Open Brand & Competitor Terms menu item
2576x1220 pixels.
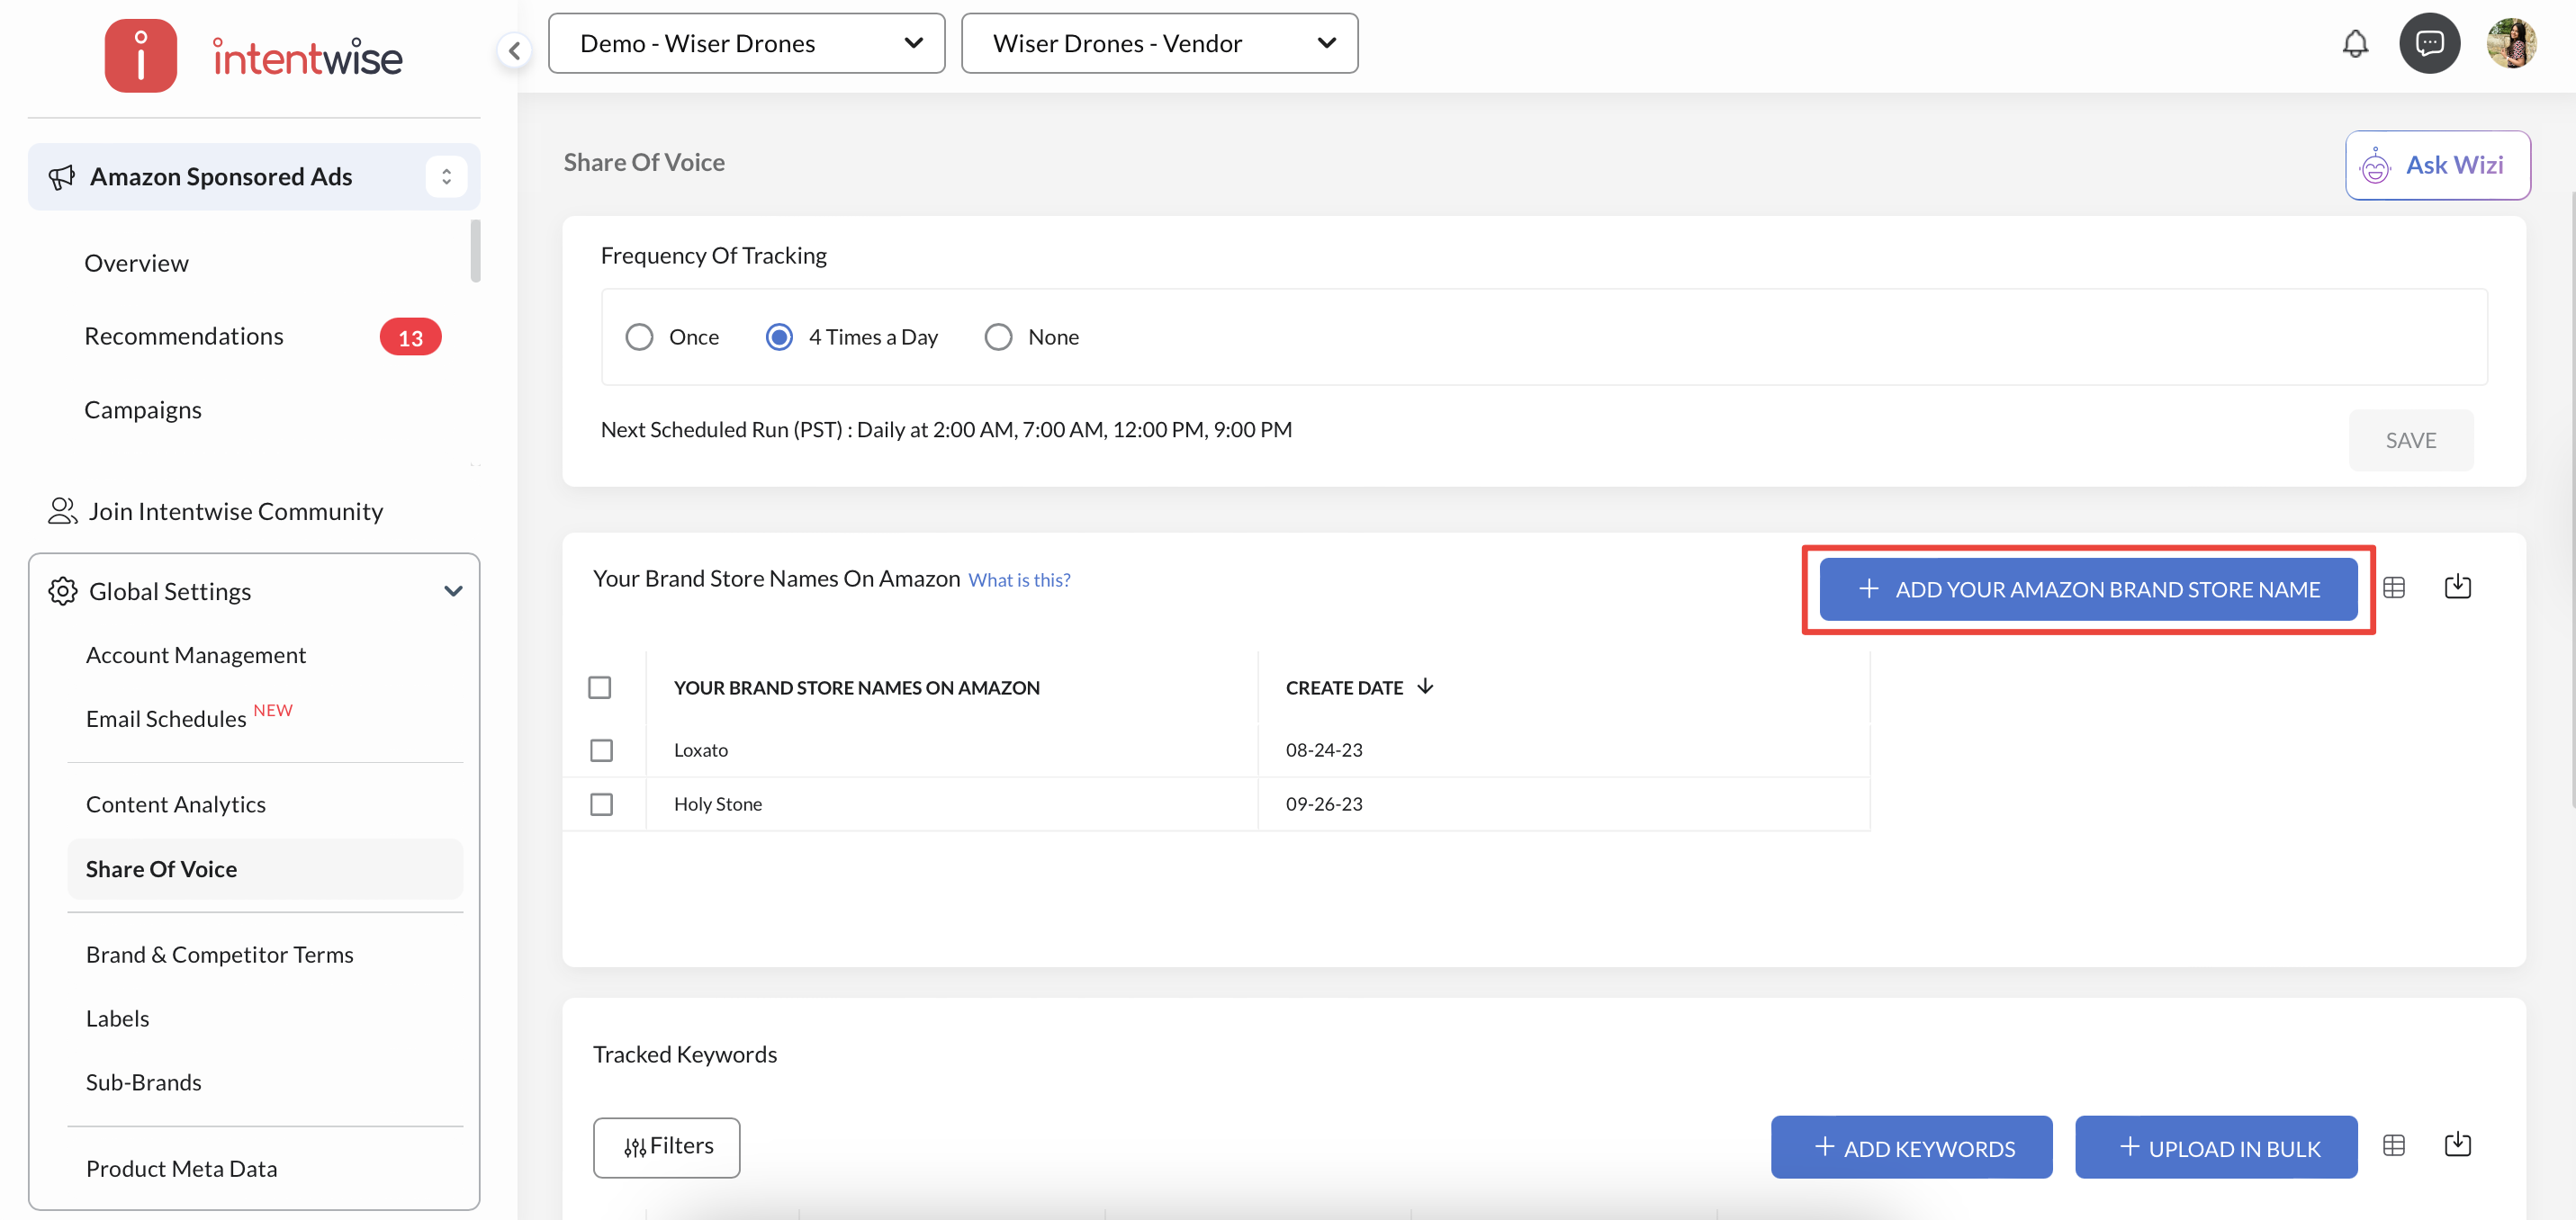[x=220, y=954]
